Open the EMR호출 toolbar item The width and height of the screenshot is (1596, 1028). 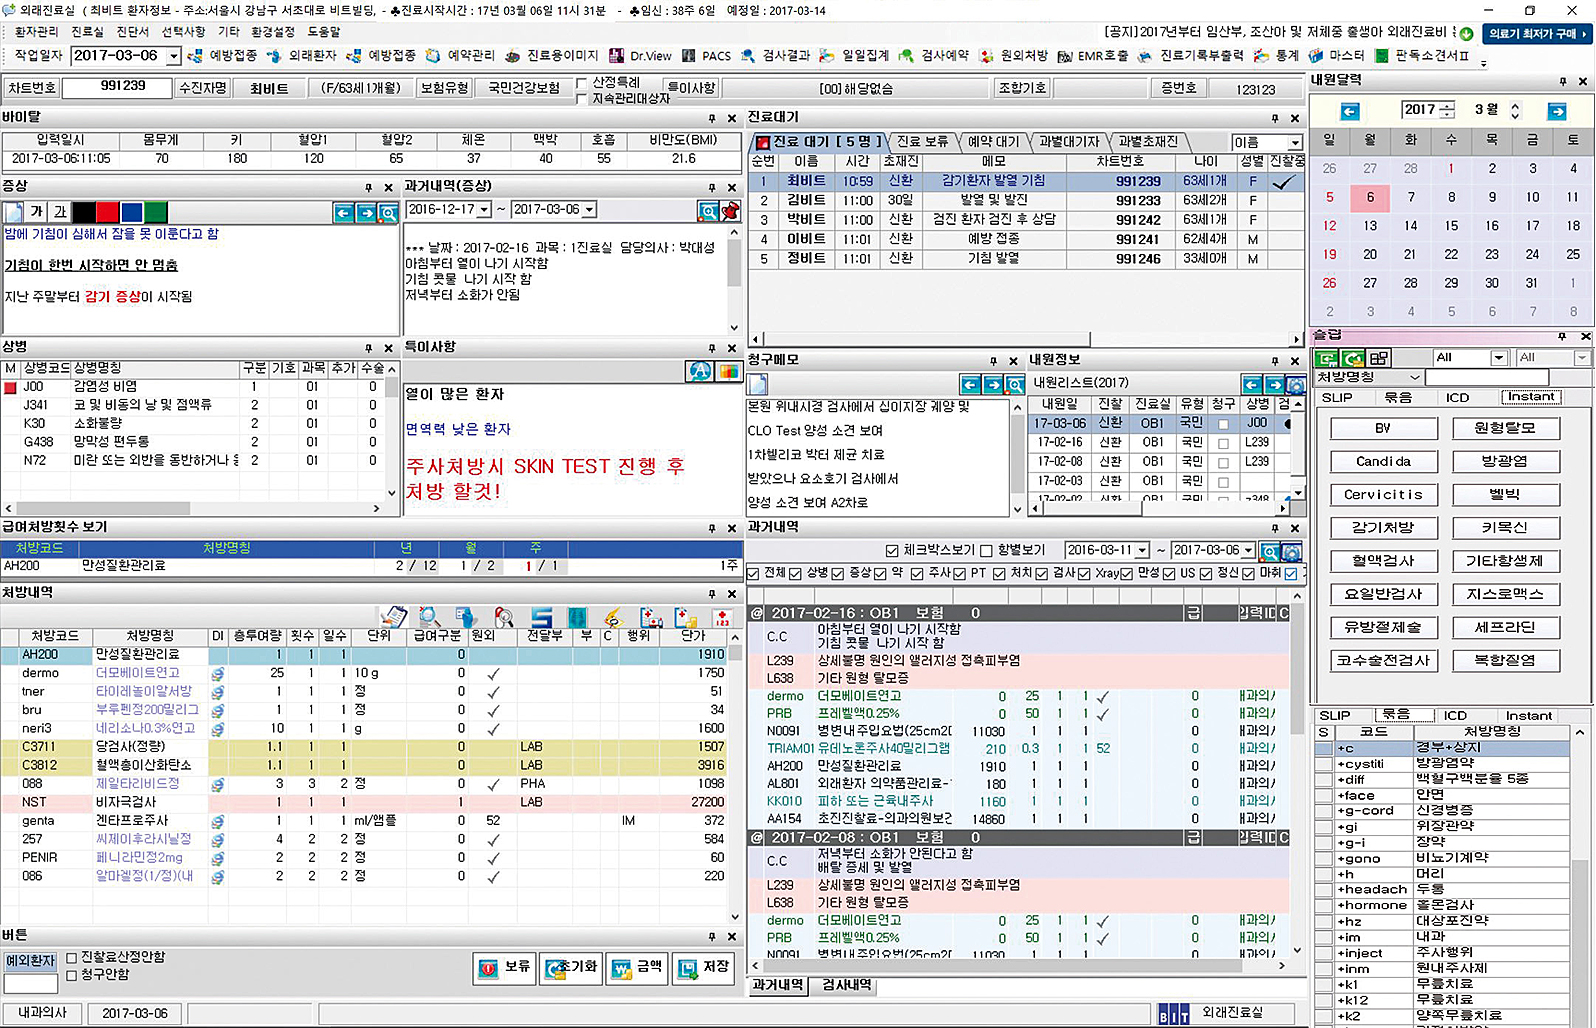(1093, 56)
